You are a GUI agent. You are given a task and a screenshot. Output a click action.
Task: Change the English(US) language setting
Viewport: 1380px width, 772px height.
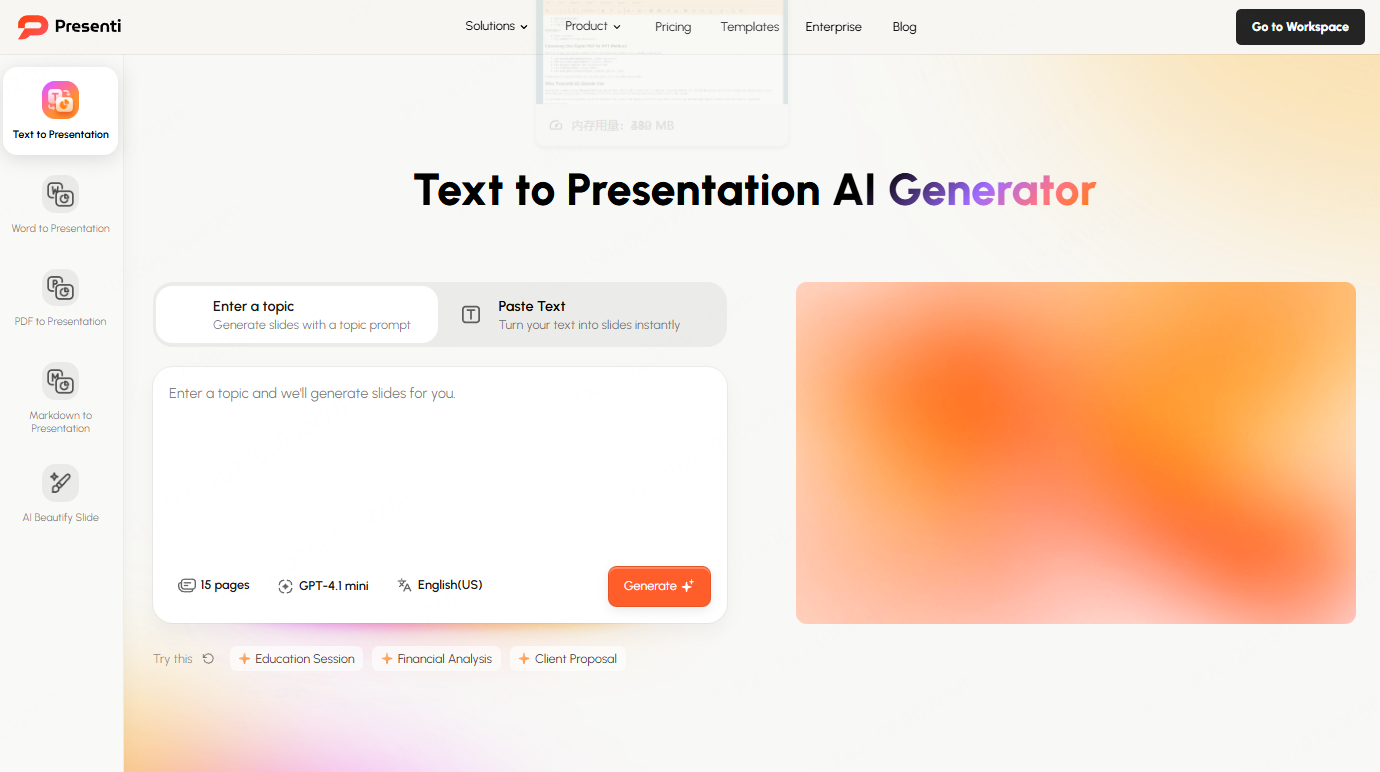[x=439, y=585]
